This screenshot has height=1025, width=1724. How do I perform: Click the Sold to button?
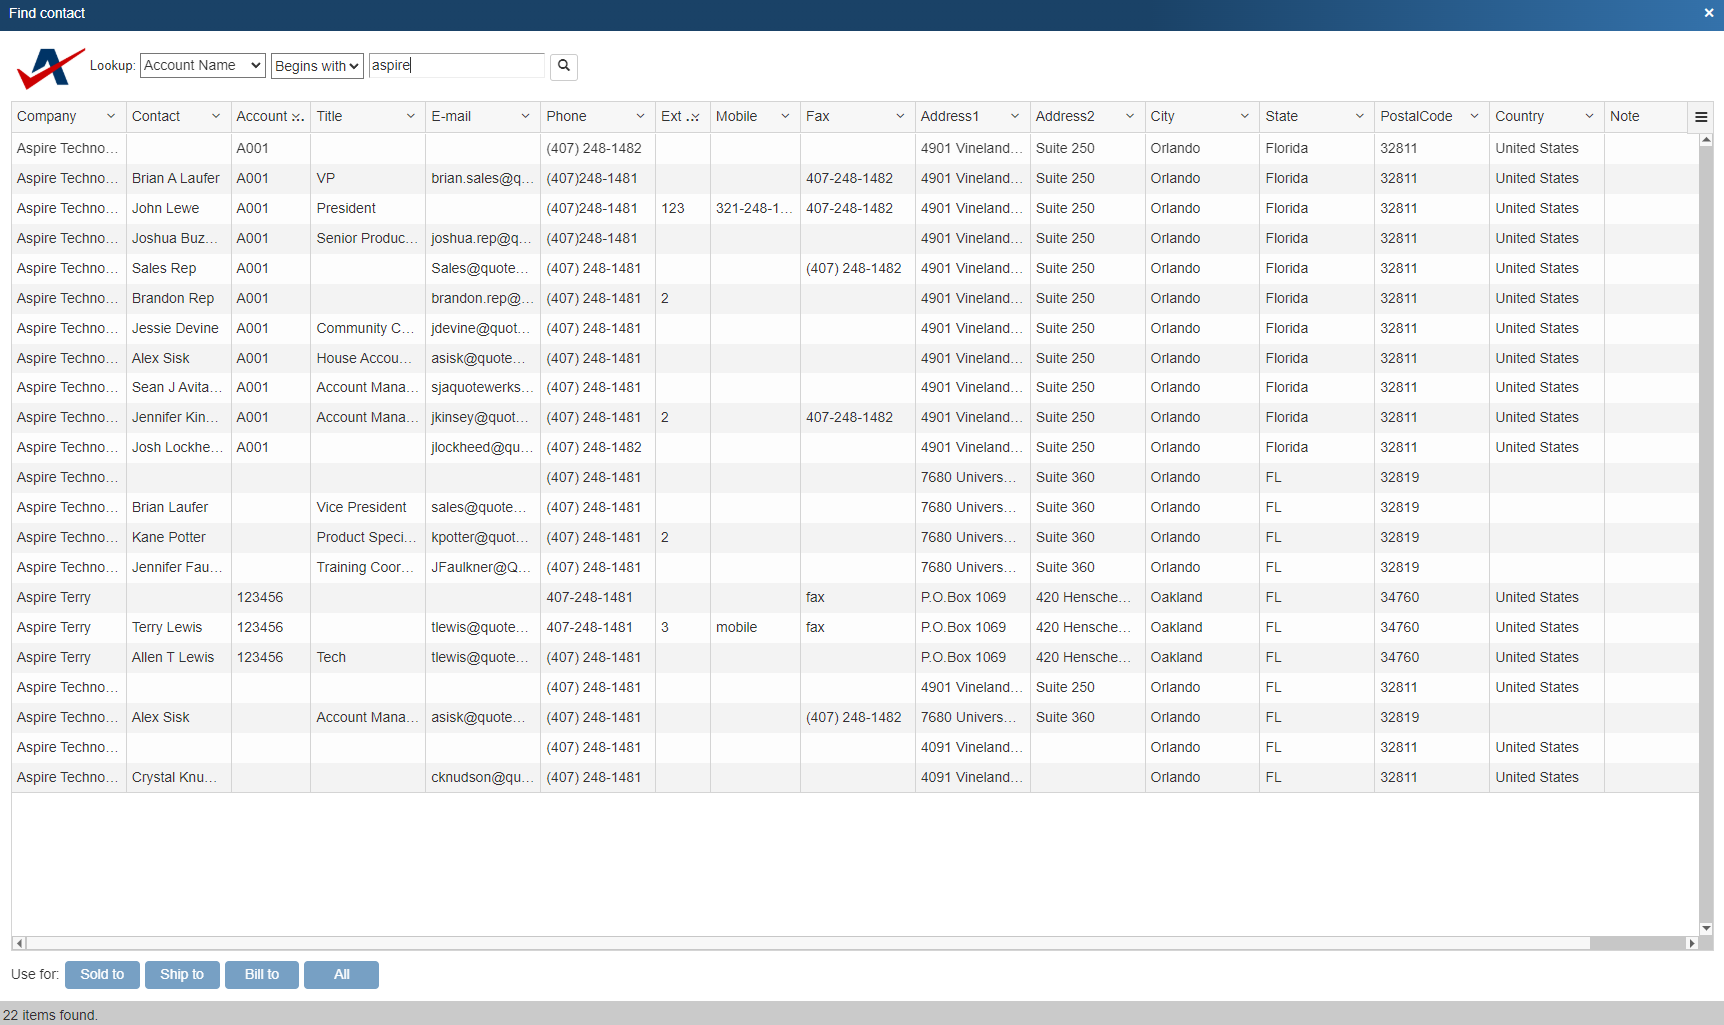pyautogui.click(x=102, y=975)
